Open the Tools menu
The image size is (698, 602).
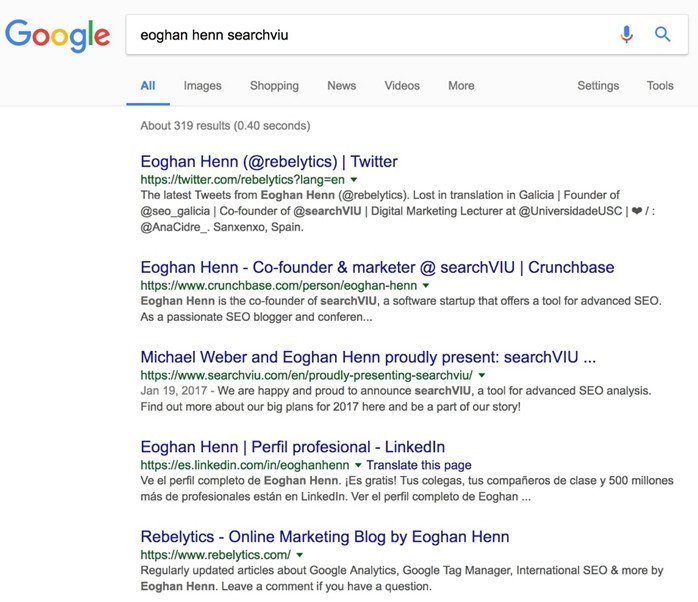click(x=660, y=85)
